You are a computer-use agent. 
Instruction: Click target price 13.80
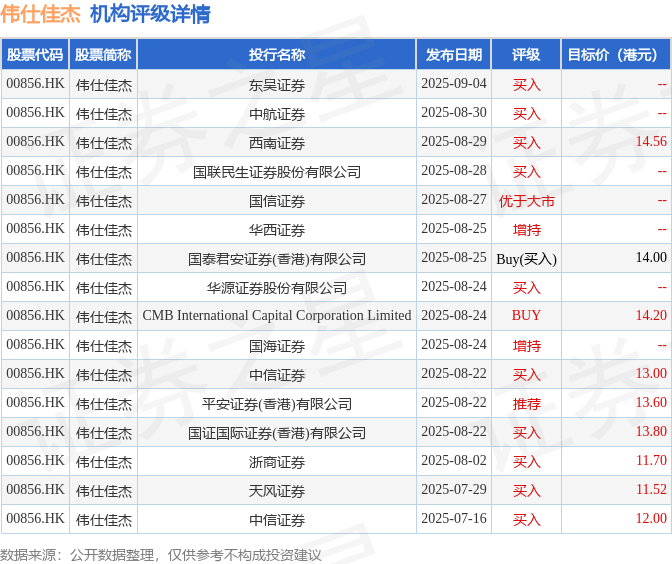[651, 431]
